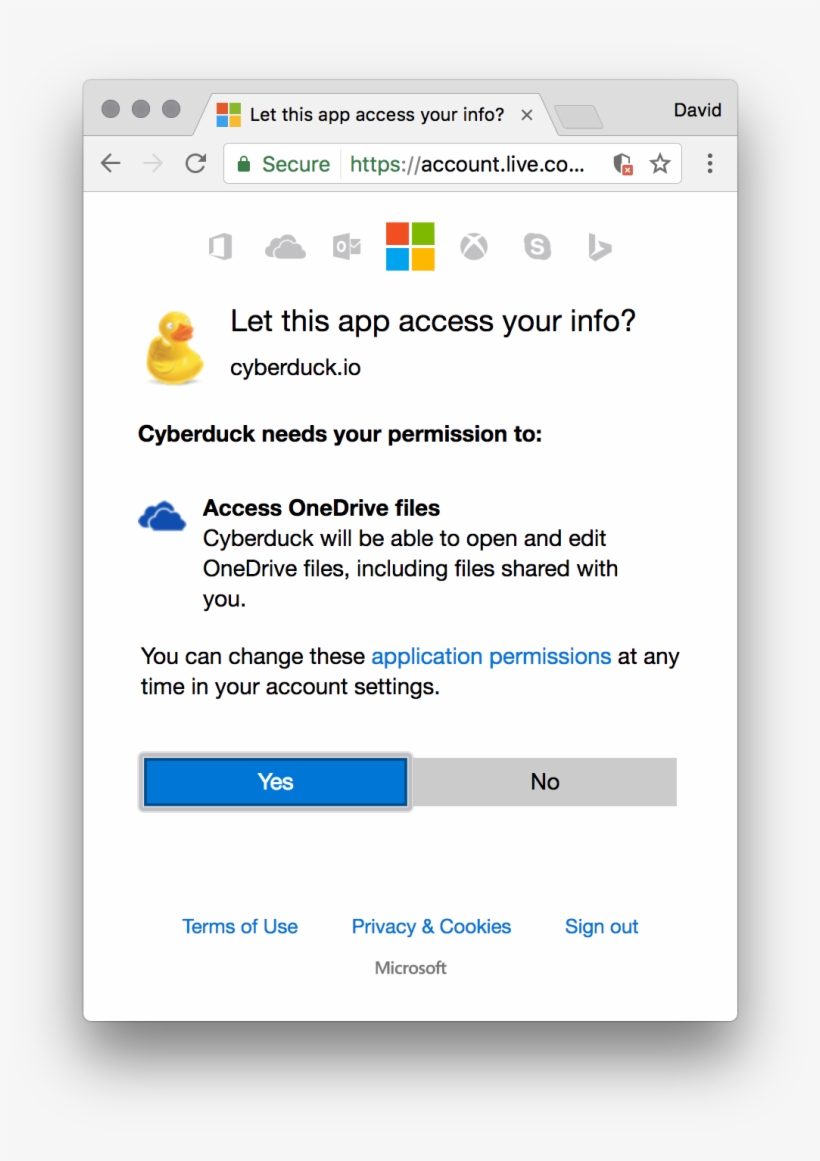The height and width of the screenshot is (1161, 820).
Task: Select the Outlook icon
Action: point(346,246)
